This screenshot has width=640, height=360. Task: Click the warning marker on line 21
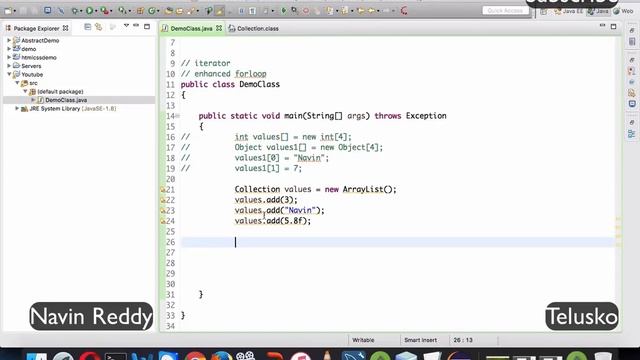click(x=163, y=189)
